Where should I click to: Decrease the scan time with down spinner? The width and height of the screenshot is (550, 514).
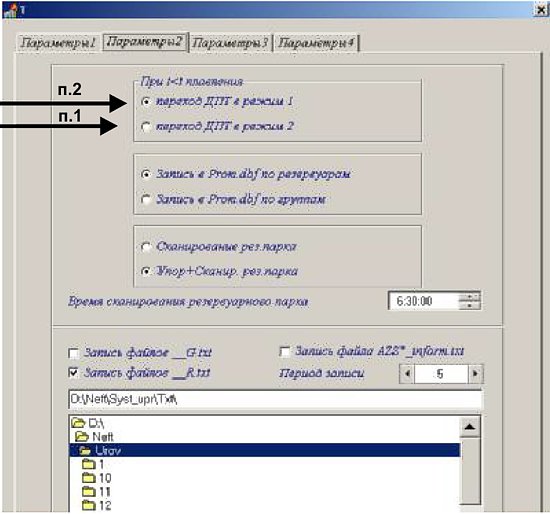(x=469, y=306)
